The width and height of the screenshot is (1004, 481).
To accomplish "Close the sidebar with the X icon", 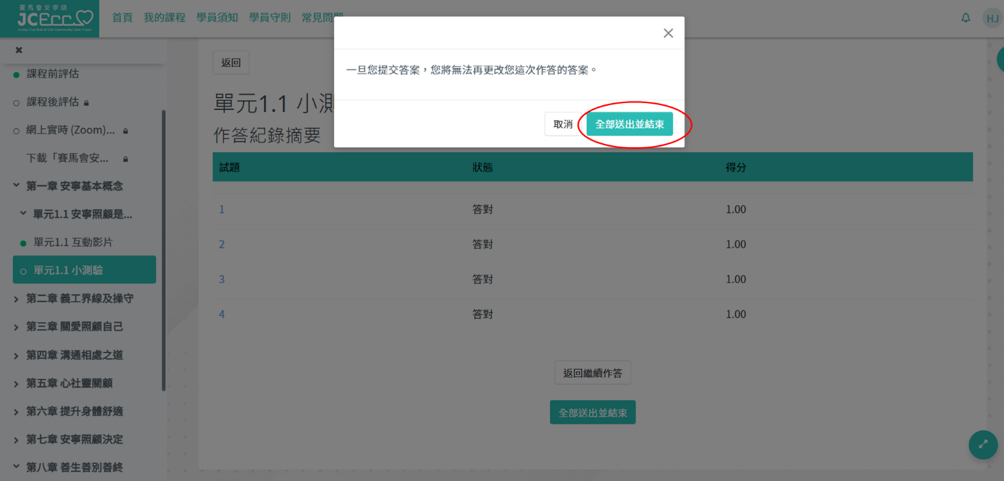I will point(18,50).
